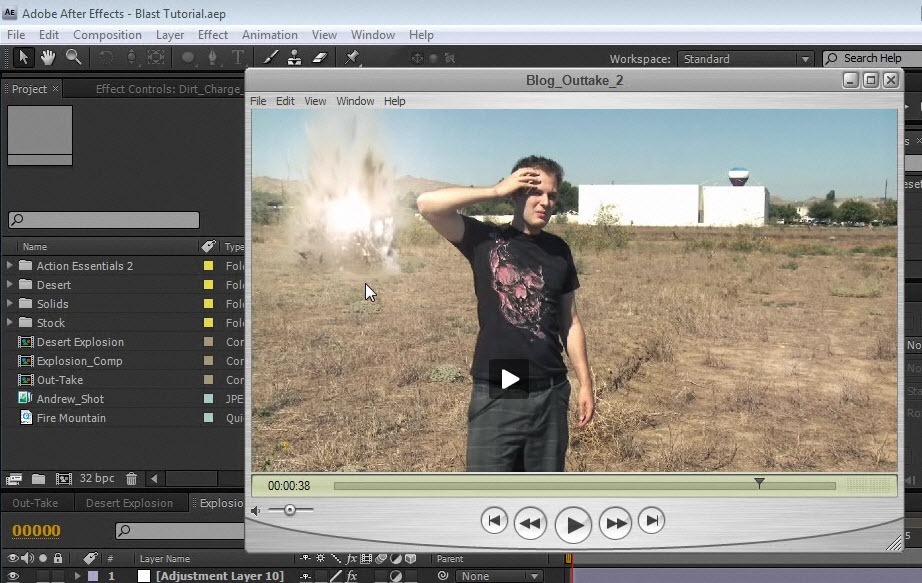Create a new folder in Project panel
The height and width of the screenshot is (583, 922).
(38, 479)
